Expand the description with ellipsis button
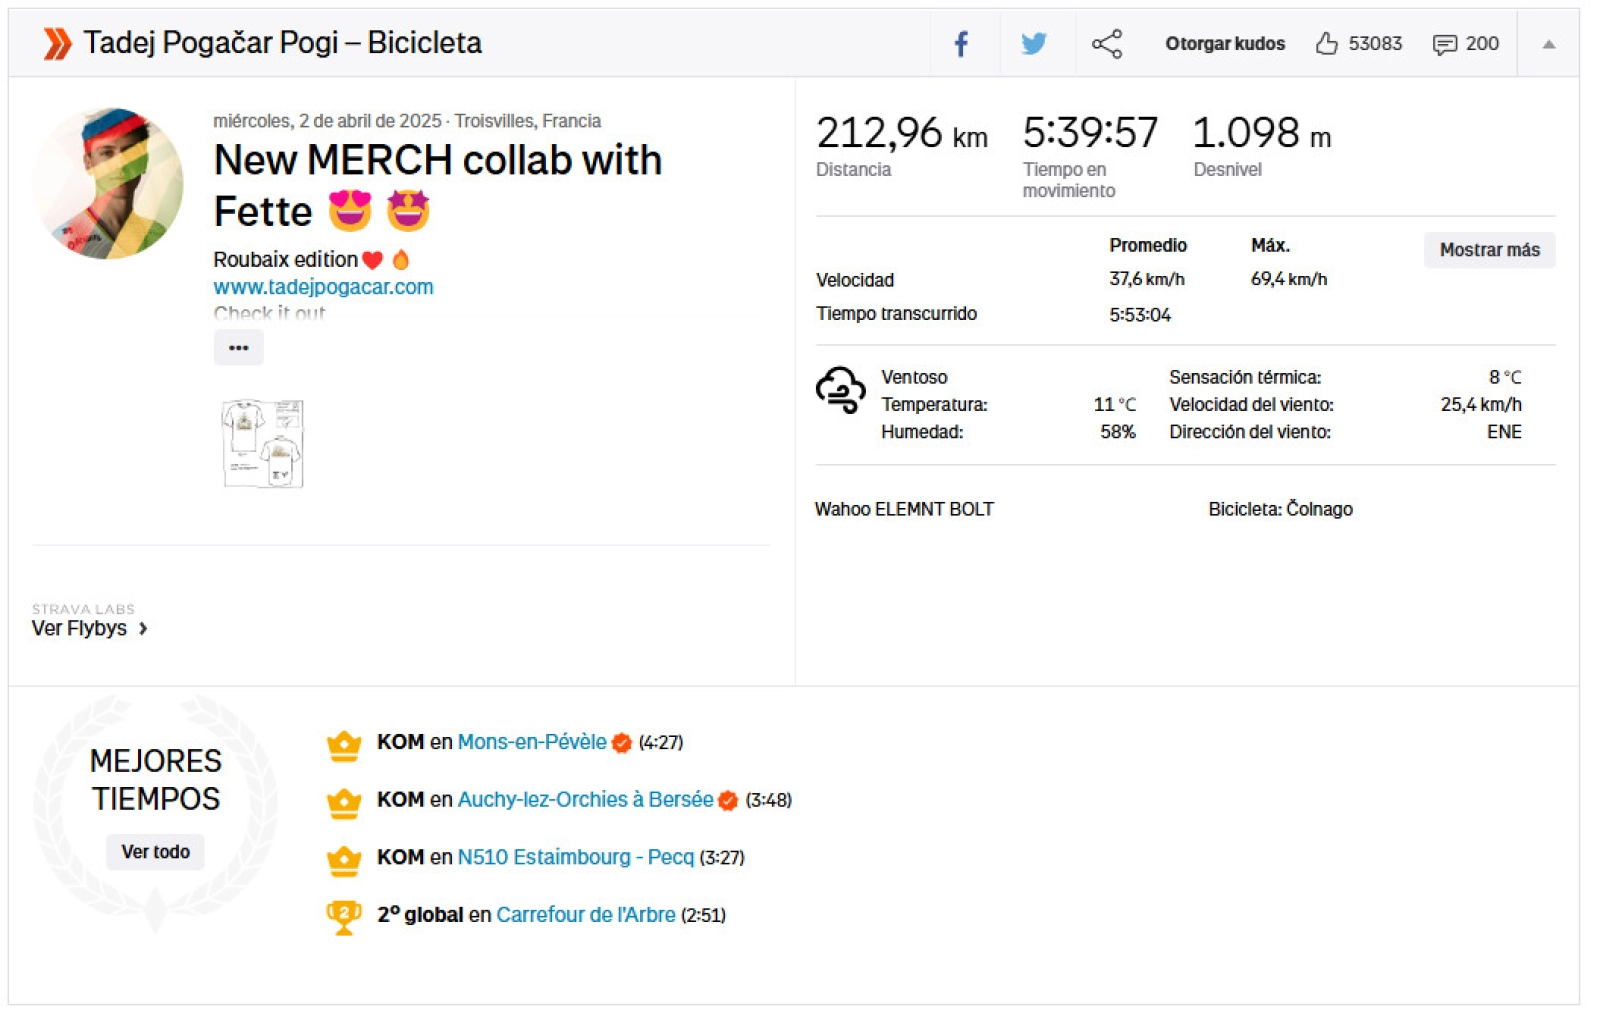This screenshot has width=1600, height=1016. (x=238, y=348)
